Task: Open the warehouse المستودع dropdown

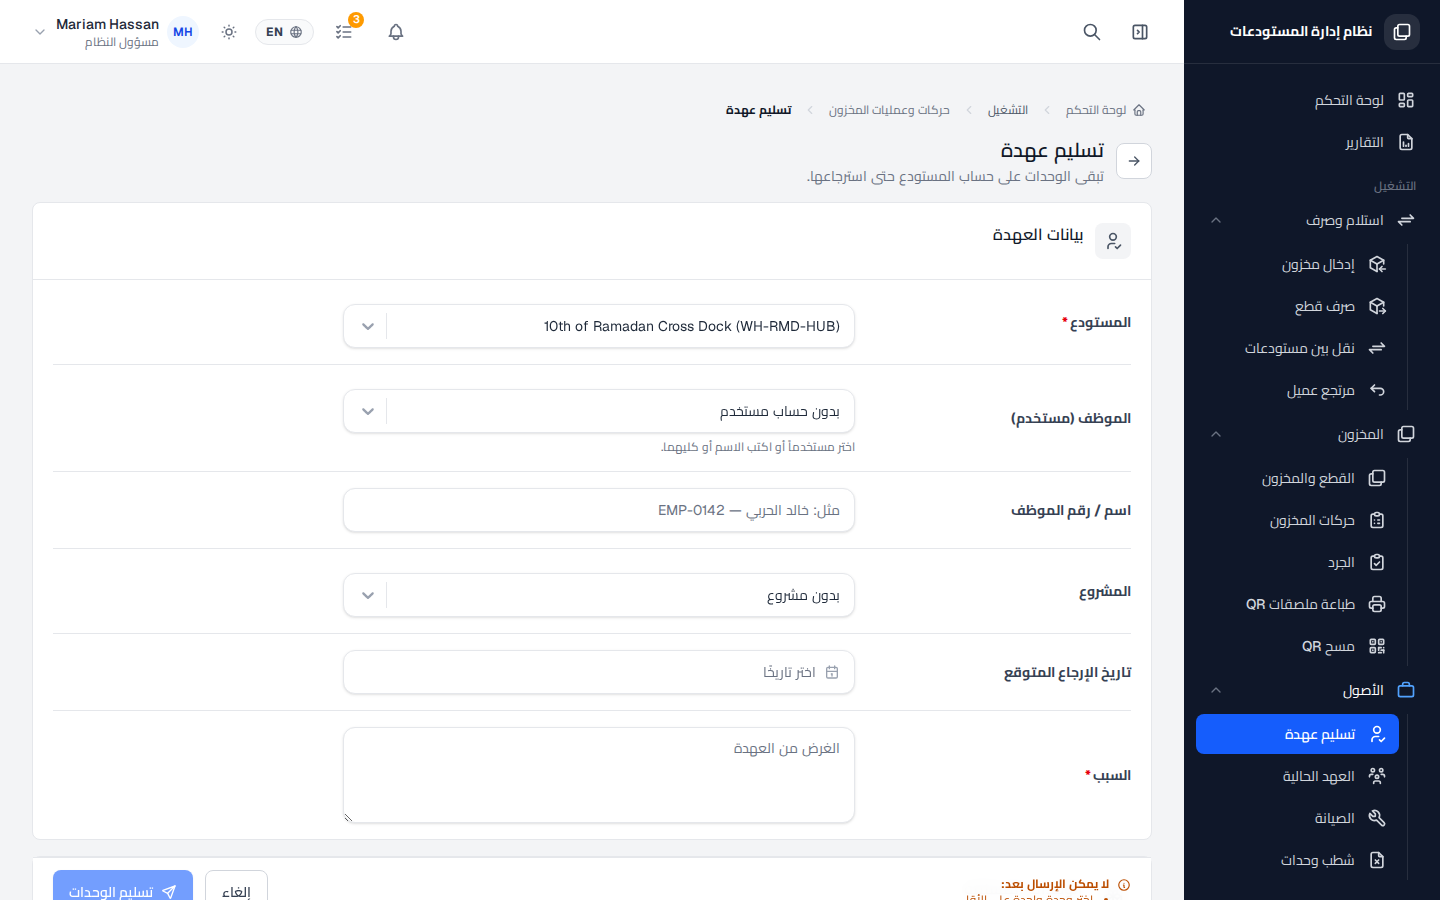Action: click(599, 326)
